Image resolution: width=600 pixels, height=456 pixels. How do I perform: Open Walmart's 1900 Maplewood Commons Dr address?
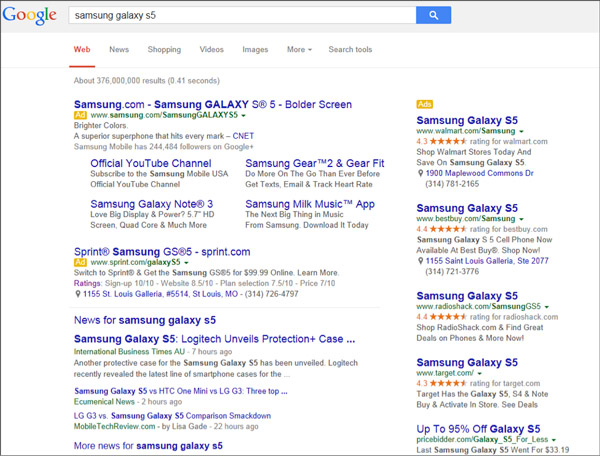click(479, 173)
